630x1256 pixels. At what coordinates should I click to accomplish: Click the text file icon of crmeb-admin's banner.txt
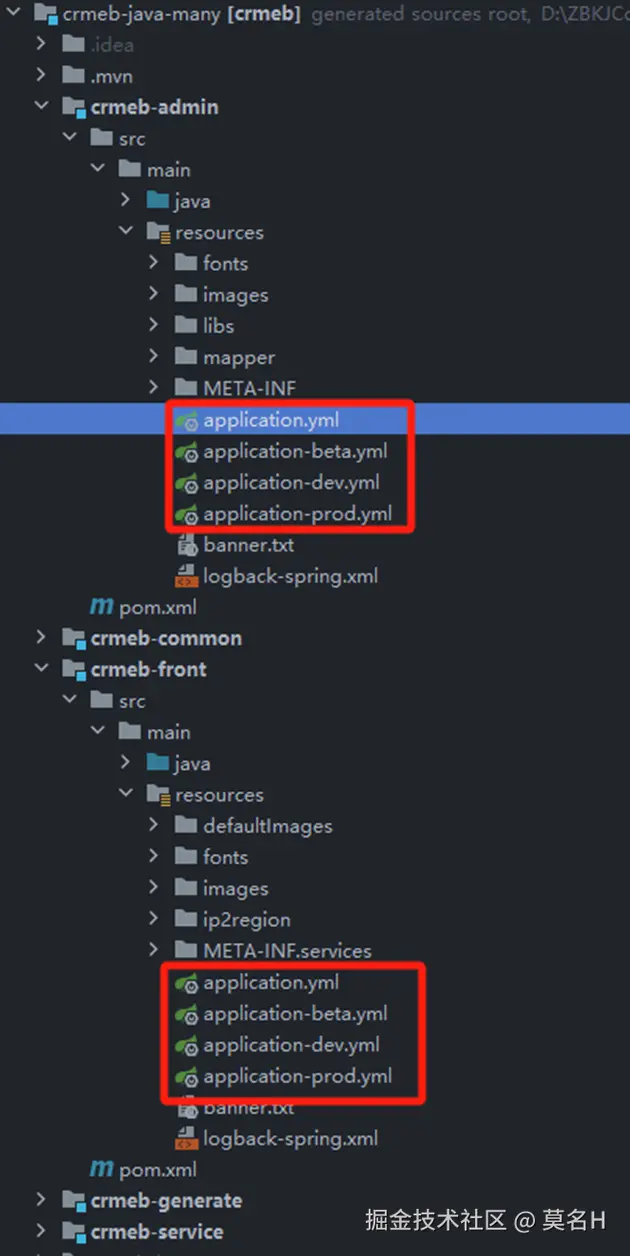(186, 546)
